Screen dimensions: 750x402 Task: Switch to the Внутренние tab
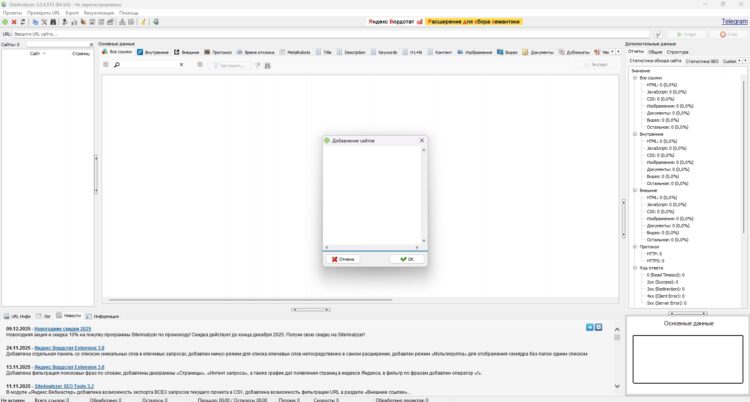click(x=153, y=52)
